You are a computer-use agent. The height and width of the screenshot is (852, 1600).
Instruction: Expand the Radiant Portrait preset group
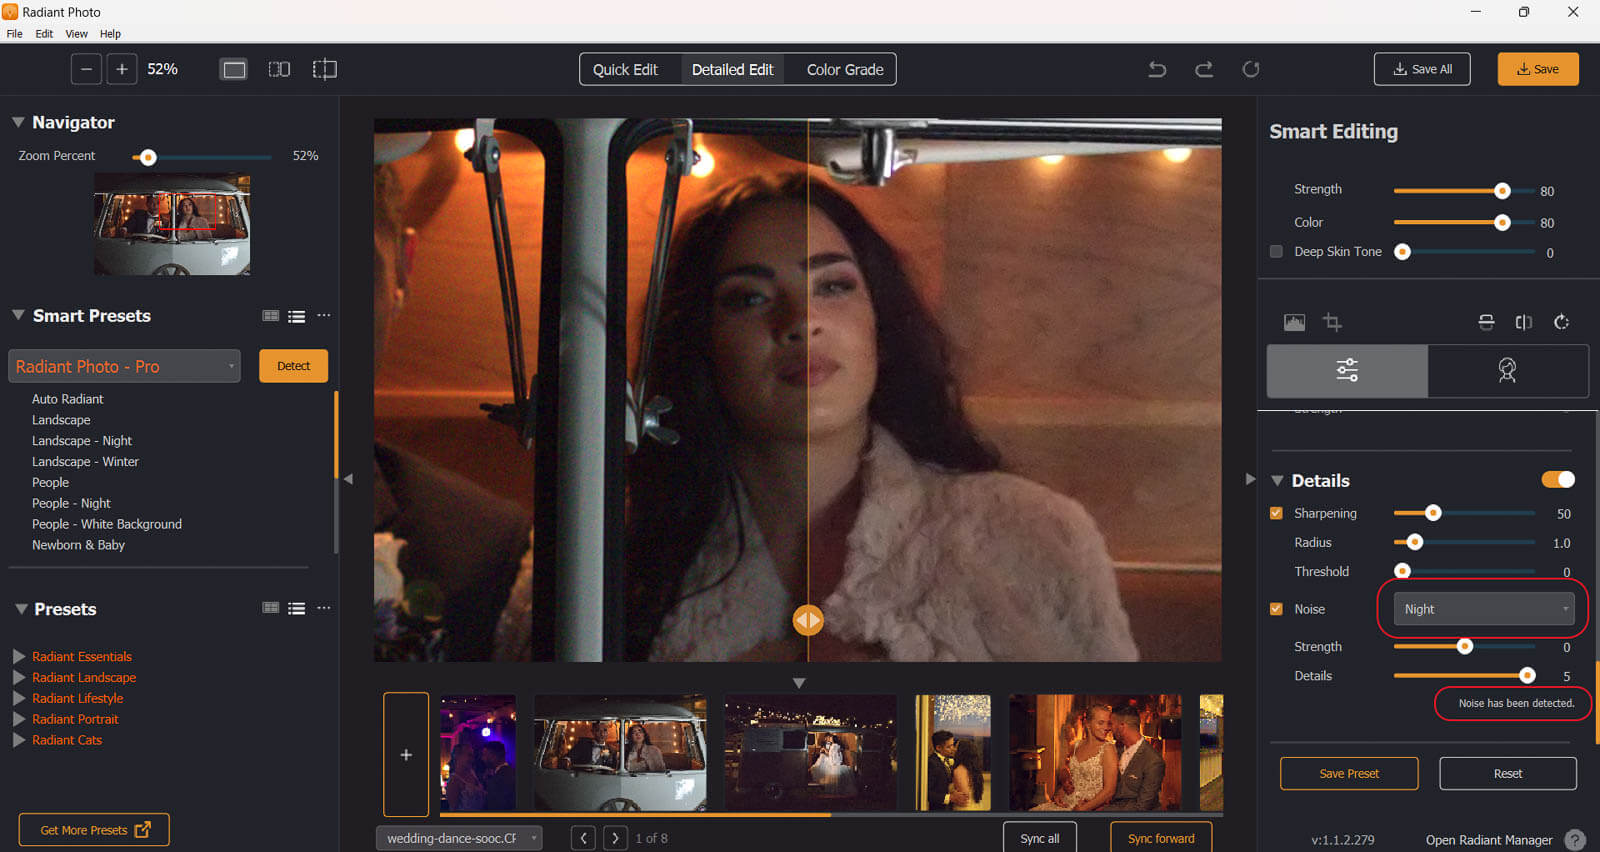pos(19,719)
